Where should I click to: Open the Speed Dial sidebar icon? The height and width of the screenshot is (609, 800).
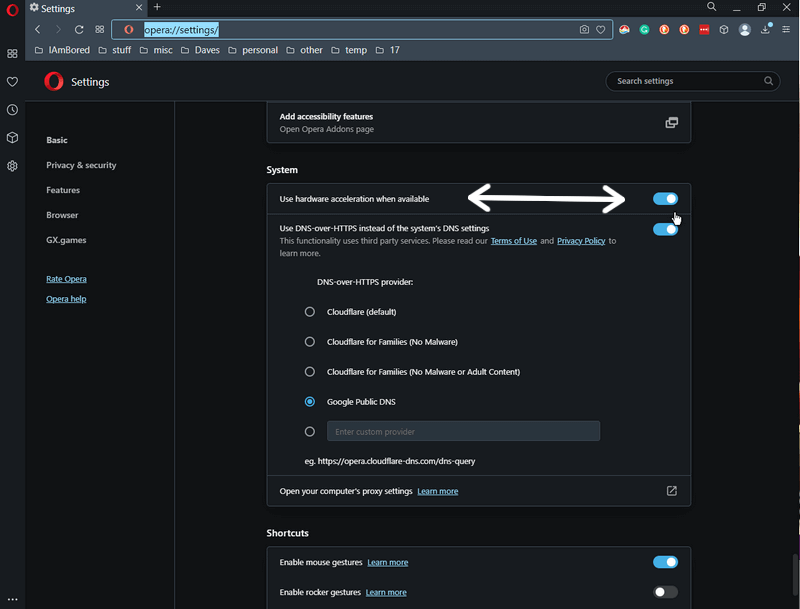pyautogui.click(x=12, y=54)
